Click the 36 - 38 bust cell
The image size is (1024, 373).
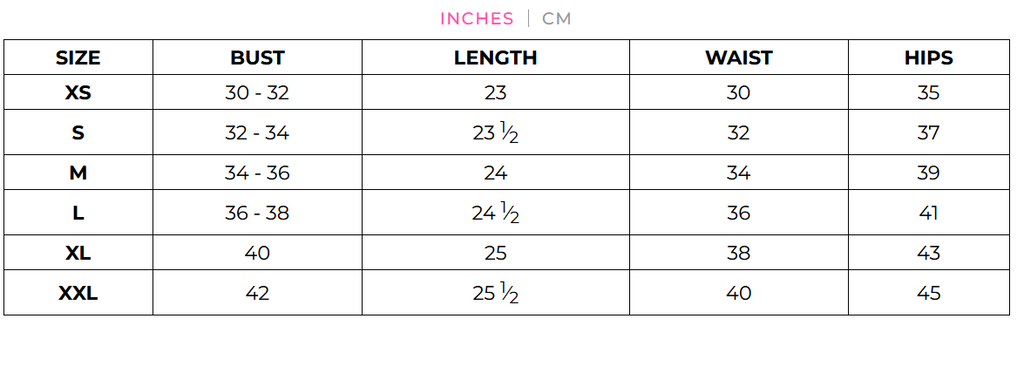click(257, 213)
